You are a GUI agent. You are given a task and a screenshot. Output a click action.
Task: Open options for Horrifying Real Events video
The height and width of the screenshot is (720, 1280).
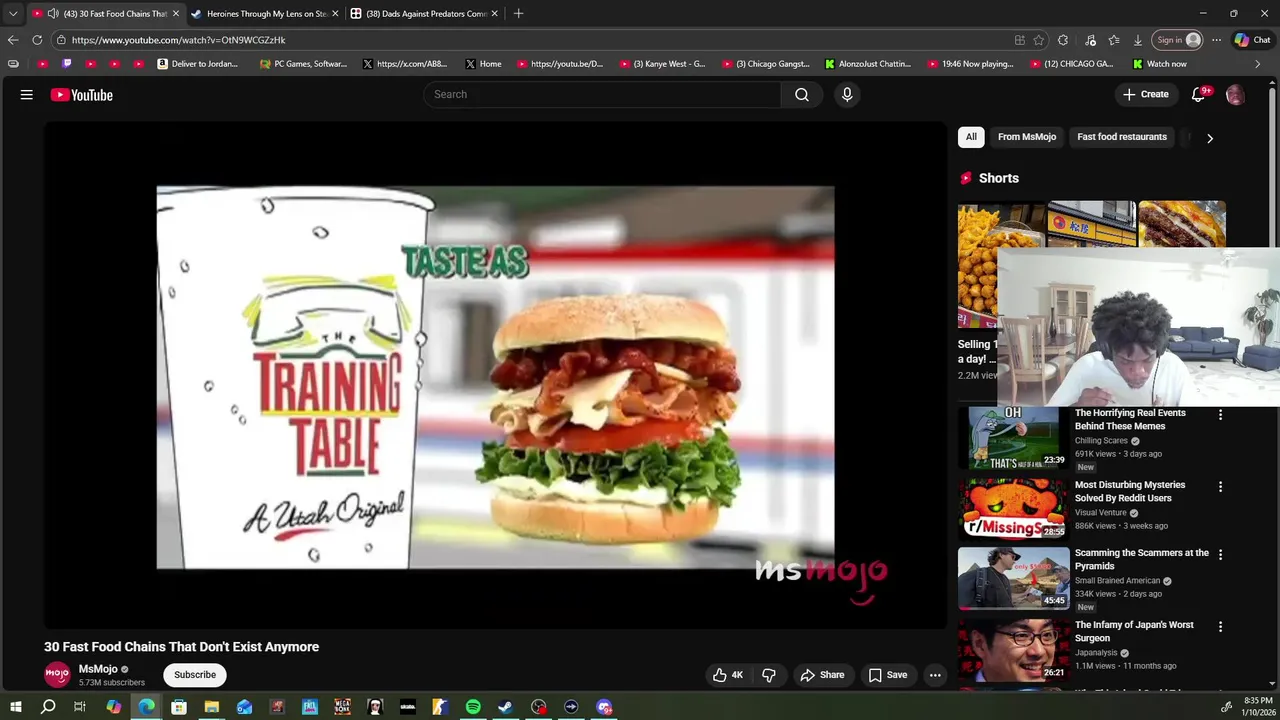click(1220, 414)
